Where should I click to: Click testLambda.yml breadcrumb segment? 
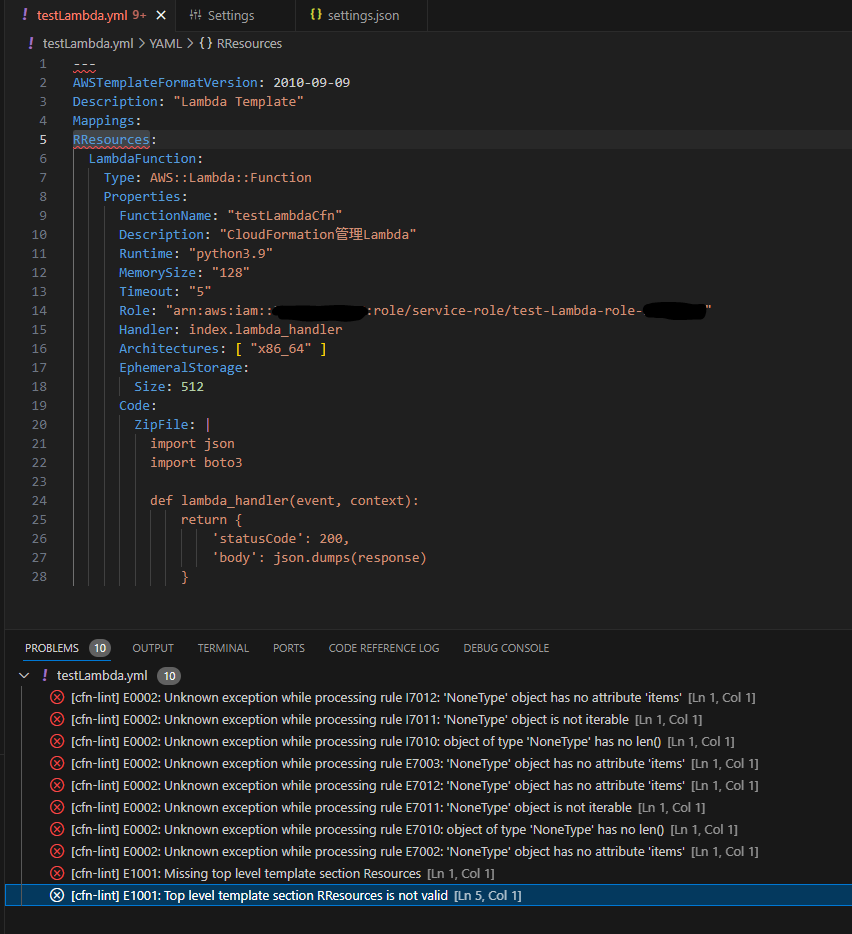[x=88, y=43]
